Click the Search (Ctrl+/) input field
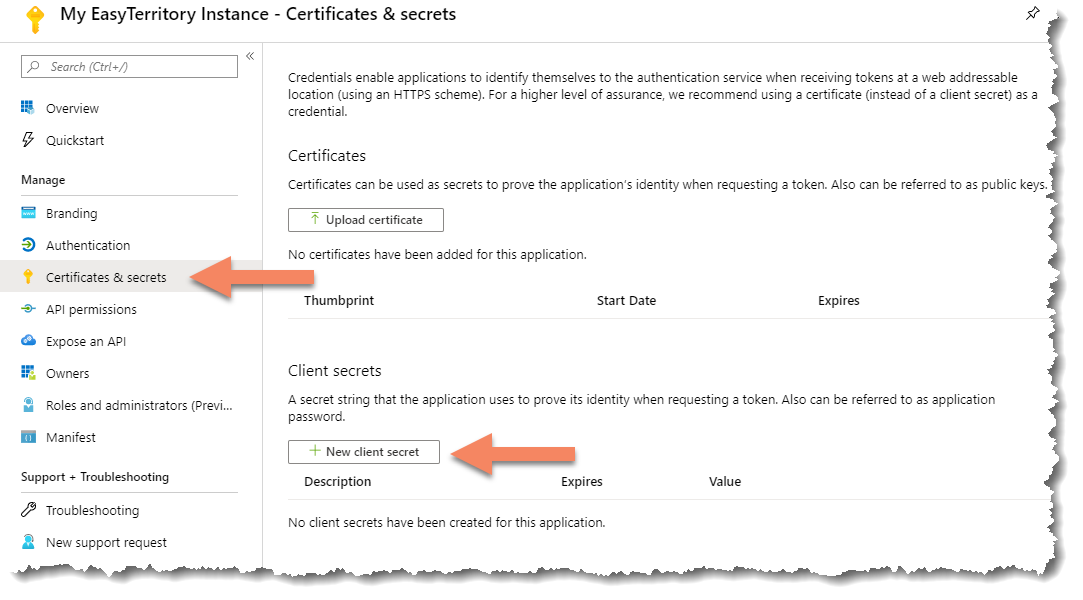The height and width of the screenshot is (600, 1083). (x=130, y=67)
